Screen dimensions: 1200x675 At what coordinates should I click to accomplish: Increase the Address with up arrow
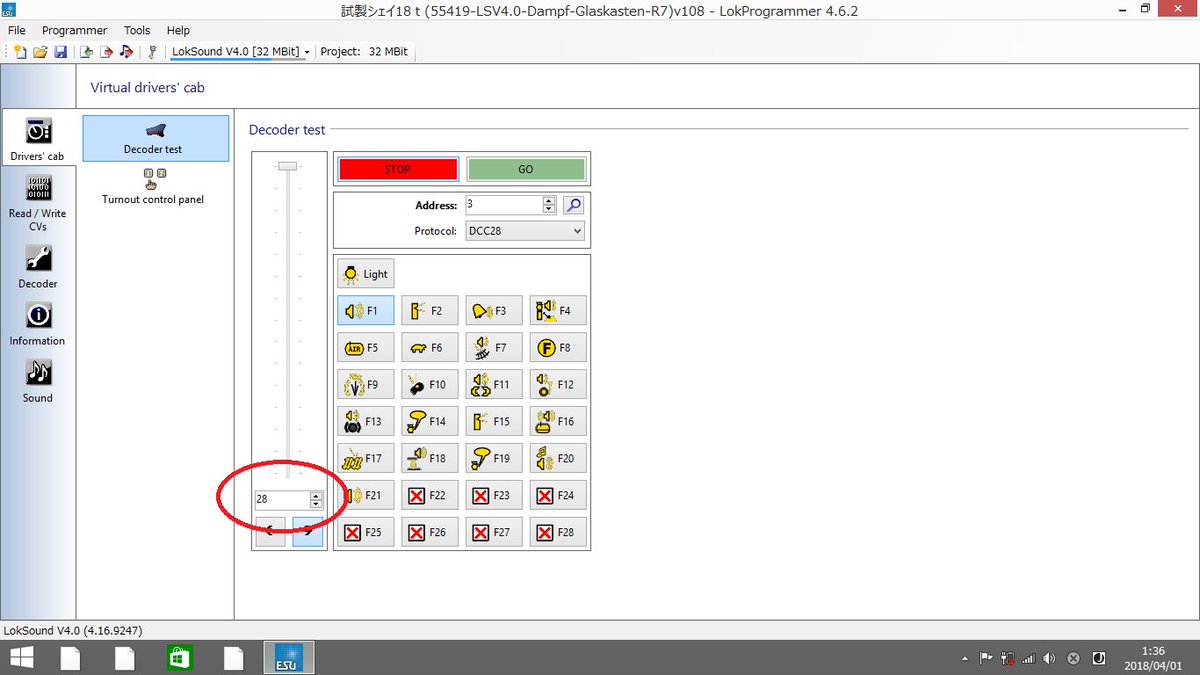tap(549, 201)
